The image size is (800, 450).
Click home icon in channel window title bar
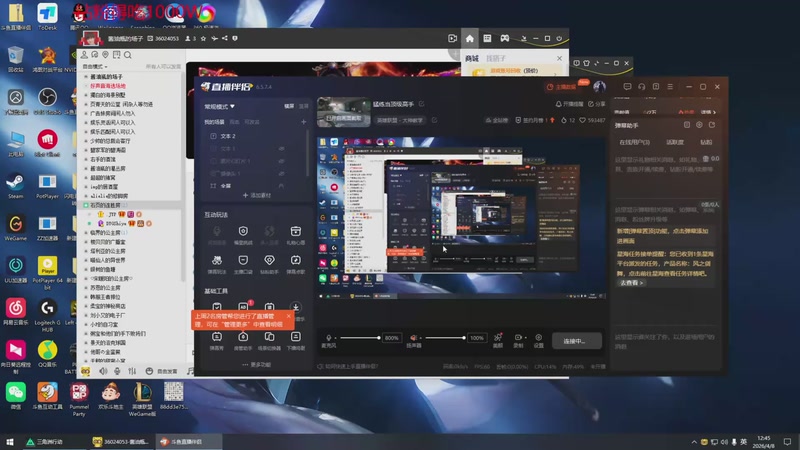[x=469, y=38]
